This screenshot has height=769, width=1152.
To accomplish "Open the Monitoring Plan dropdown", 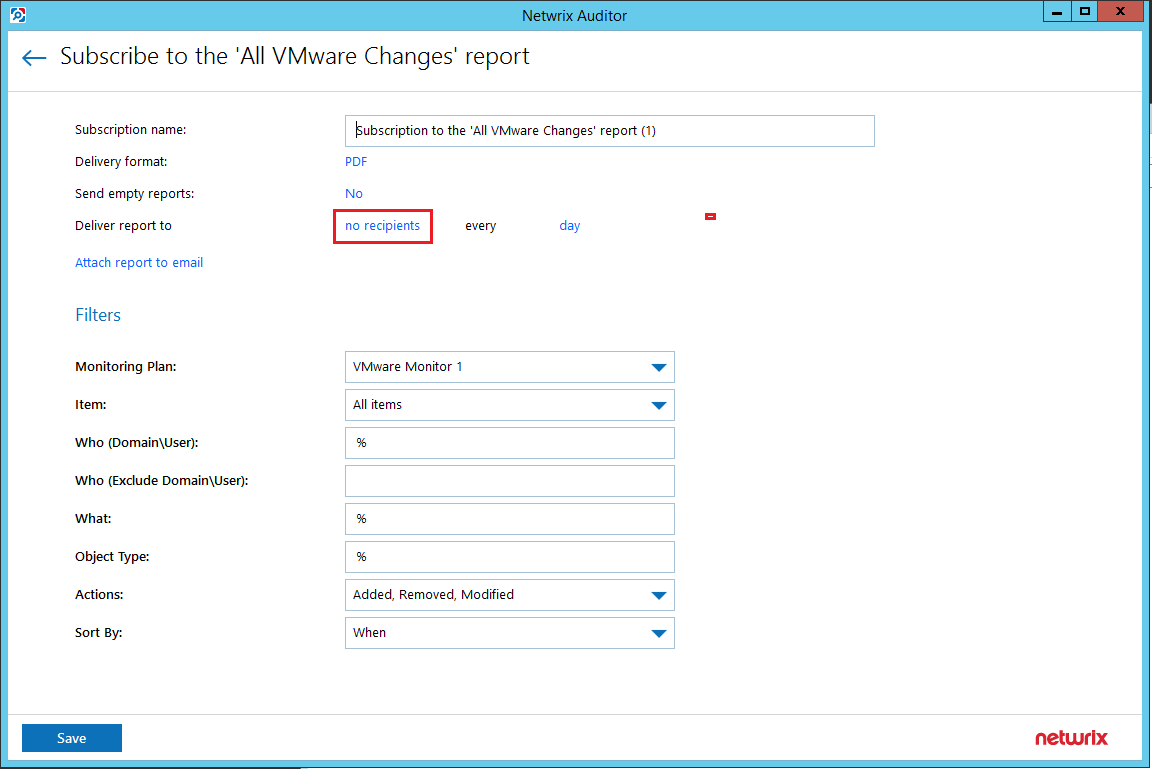I will click(509, 367).
